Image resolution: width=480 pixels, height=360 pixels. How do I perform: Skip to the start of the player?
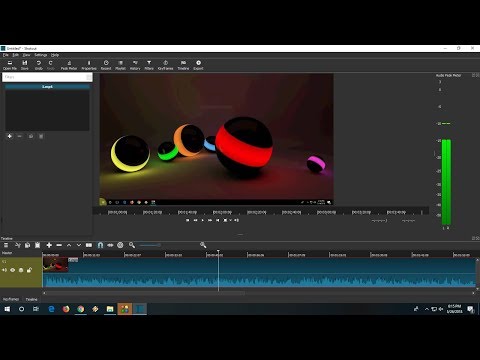(x=188, y=220)
